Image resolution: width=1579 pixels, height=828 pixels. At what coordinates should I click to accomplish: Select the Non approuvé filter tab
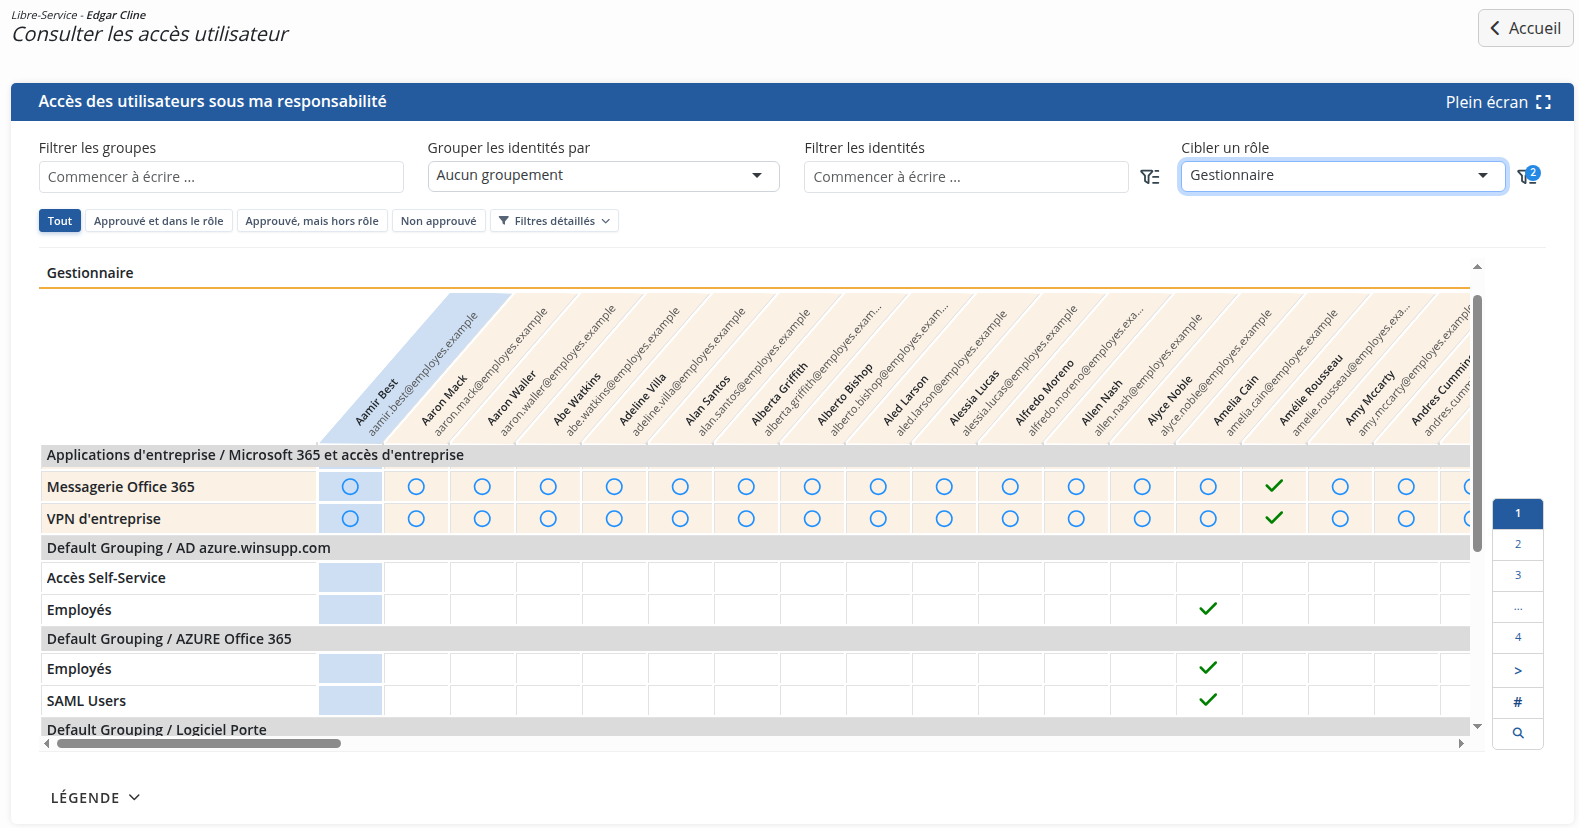coord(438,221)
